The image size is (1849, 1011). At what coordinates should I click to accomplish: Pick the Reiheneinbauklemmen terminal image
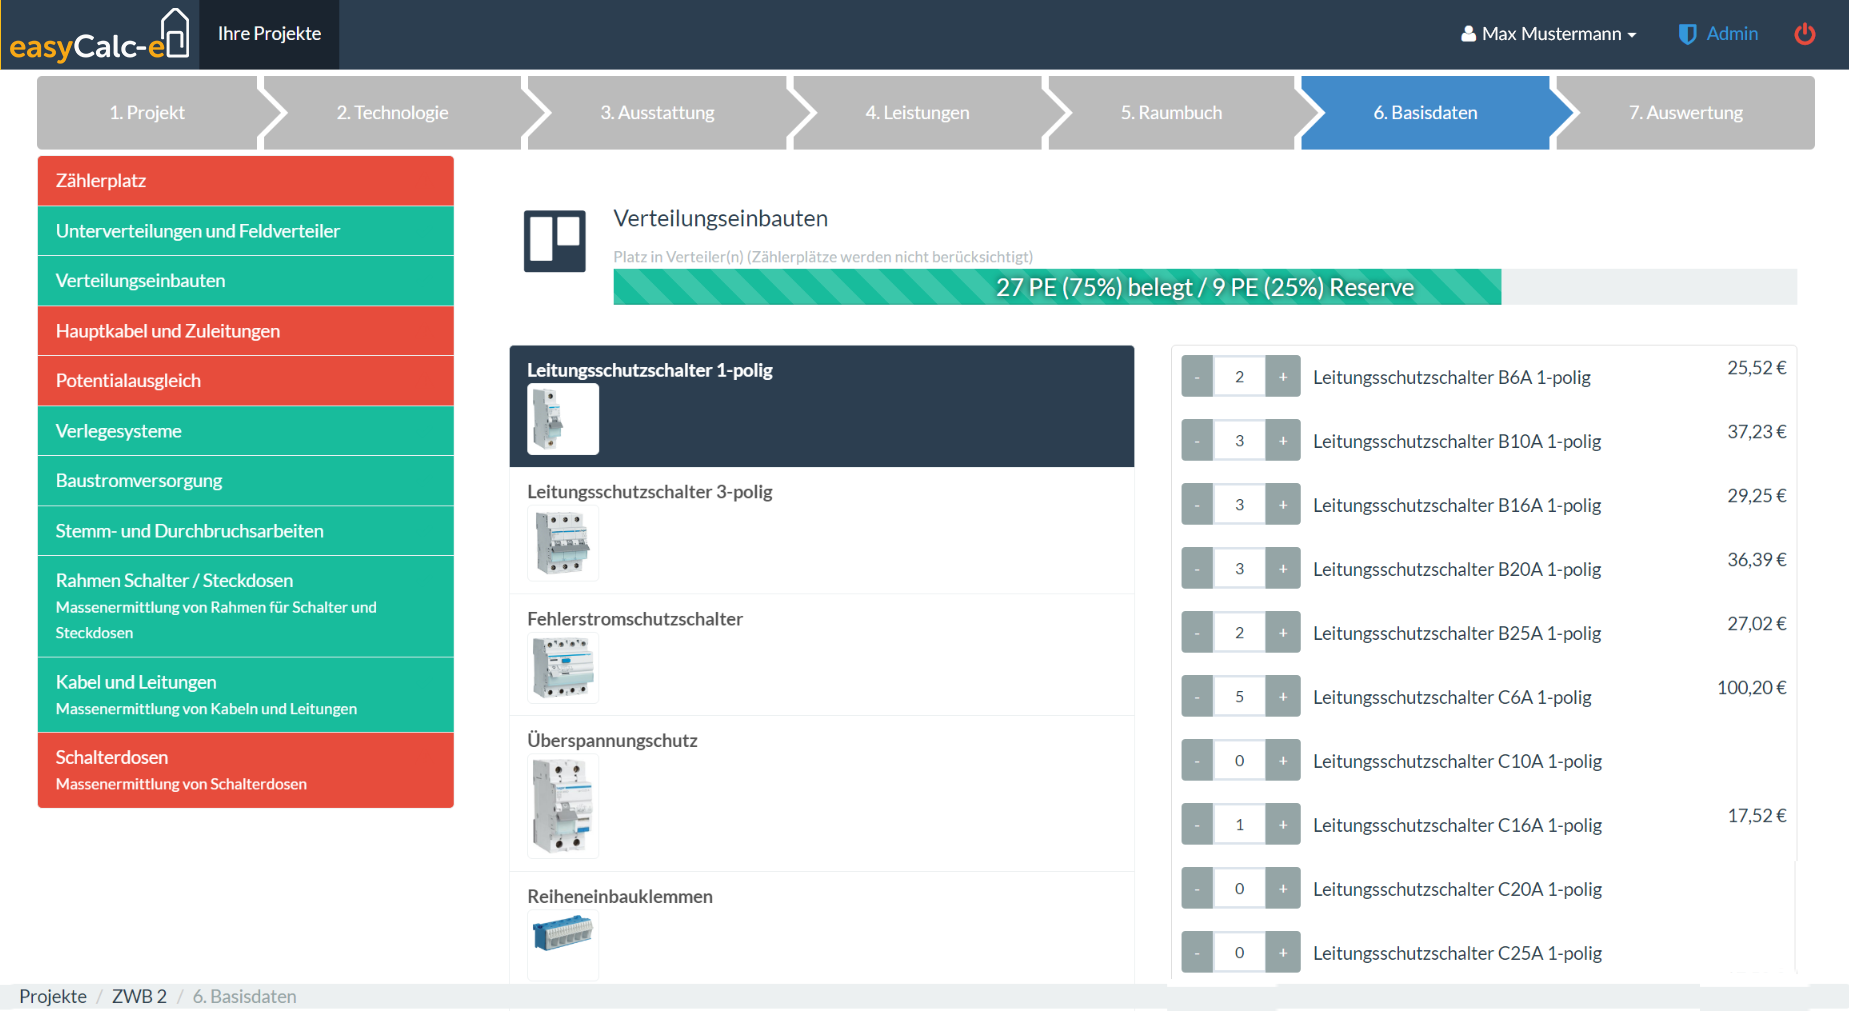[x=562, y=935]
